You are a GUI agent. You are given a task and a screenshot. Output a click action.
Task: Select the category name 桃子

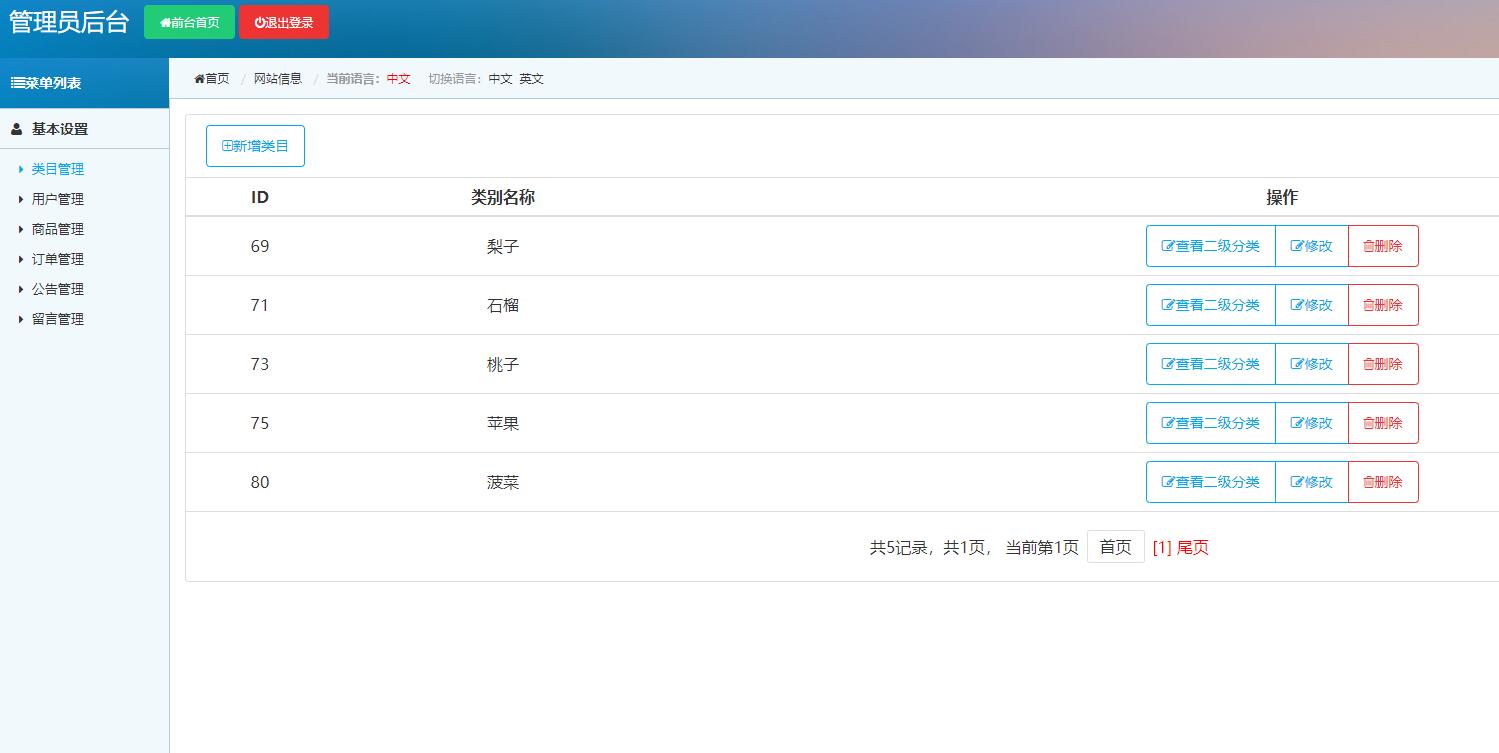pos(503,364)
